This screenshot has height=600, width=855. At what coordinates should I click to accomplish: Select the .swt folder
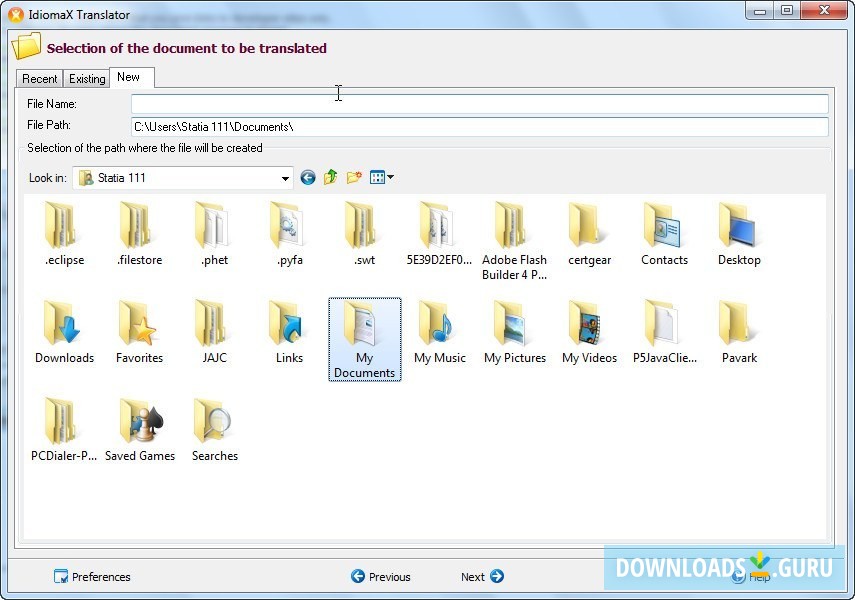click(364, 233)
